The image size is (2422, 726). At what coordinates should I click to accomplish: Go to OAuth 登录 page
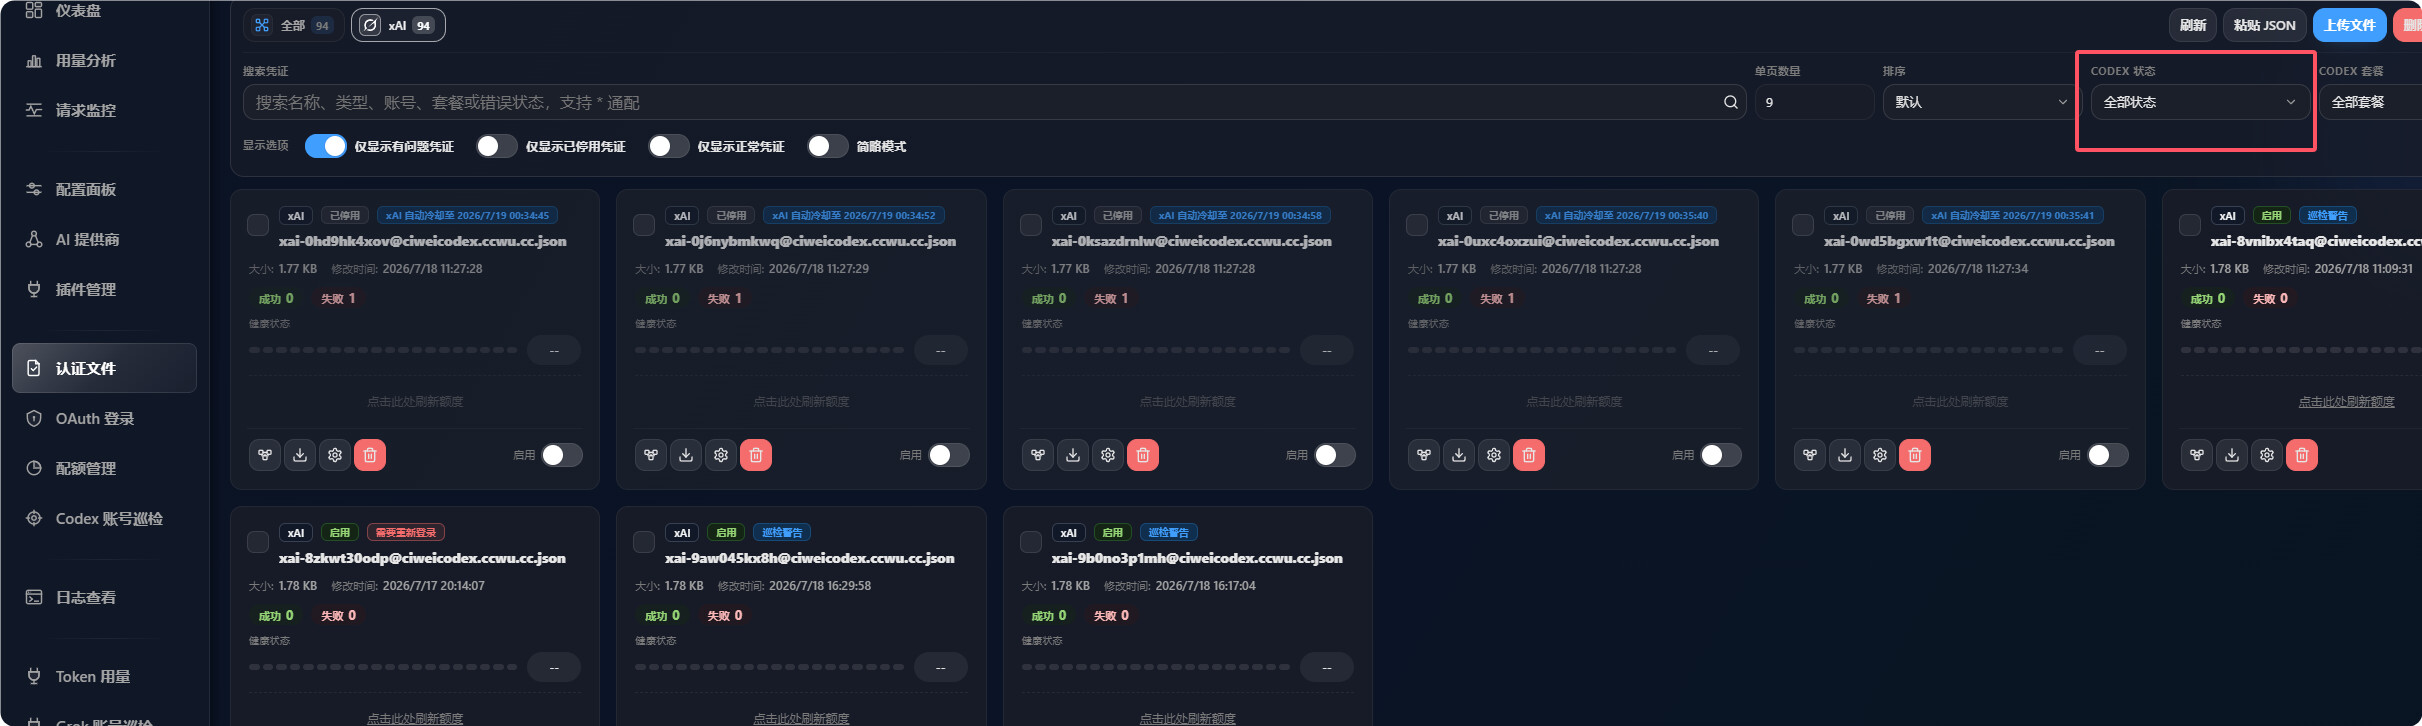point(104,419)
